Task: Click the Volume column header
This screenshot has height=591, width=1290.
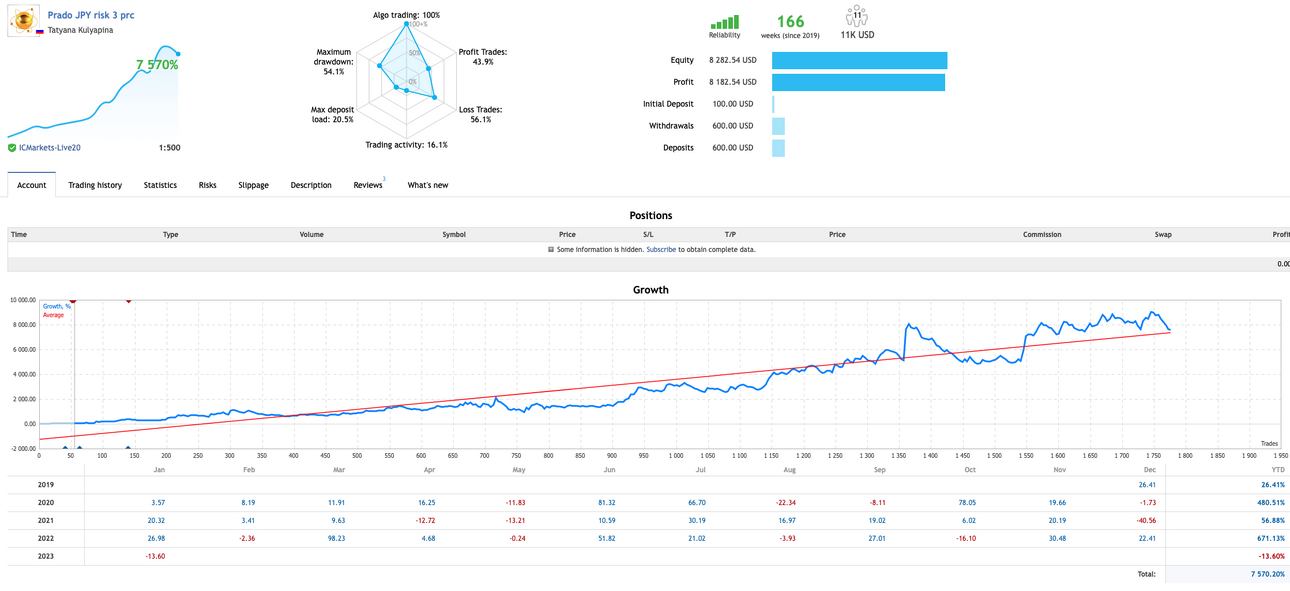Action: pos(311,234)
